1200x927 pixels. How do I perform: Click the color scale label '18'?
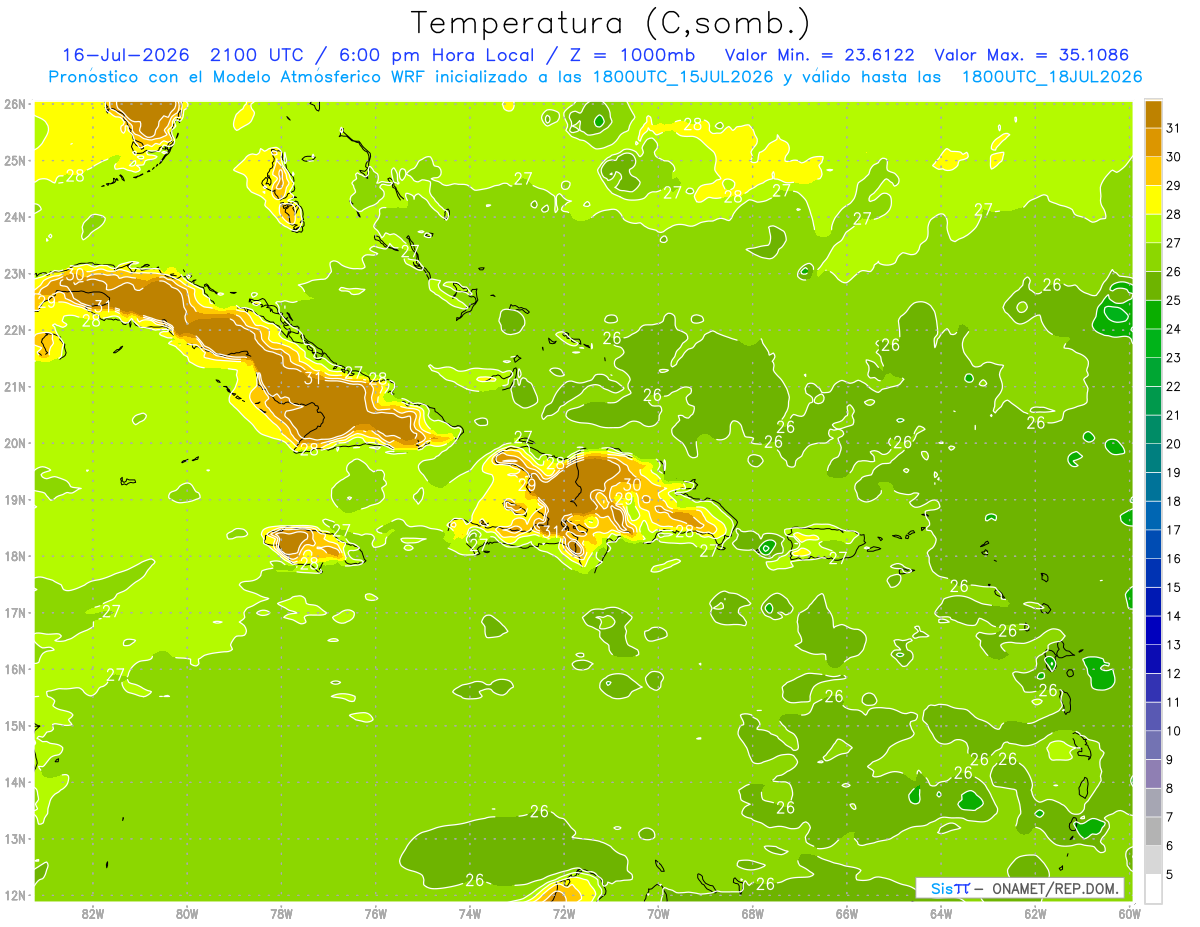pyautogui.click(x=1173, y=501)
